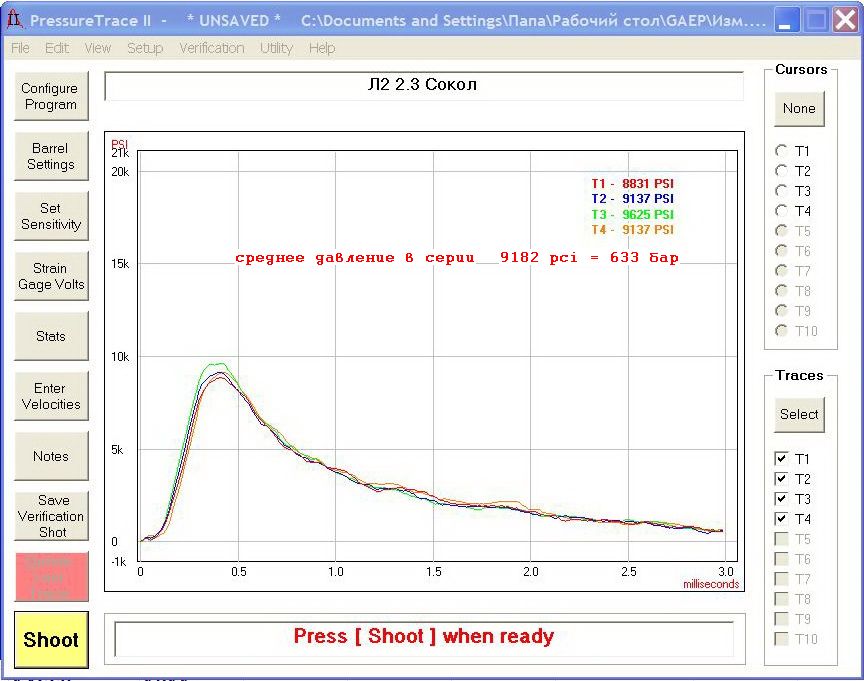Image resolution: width=864 pixels, height=681 pixels.
Task: Open the Configure Program button
Action: (50, 96)
